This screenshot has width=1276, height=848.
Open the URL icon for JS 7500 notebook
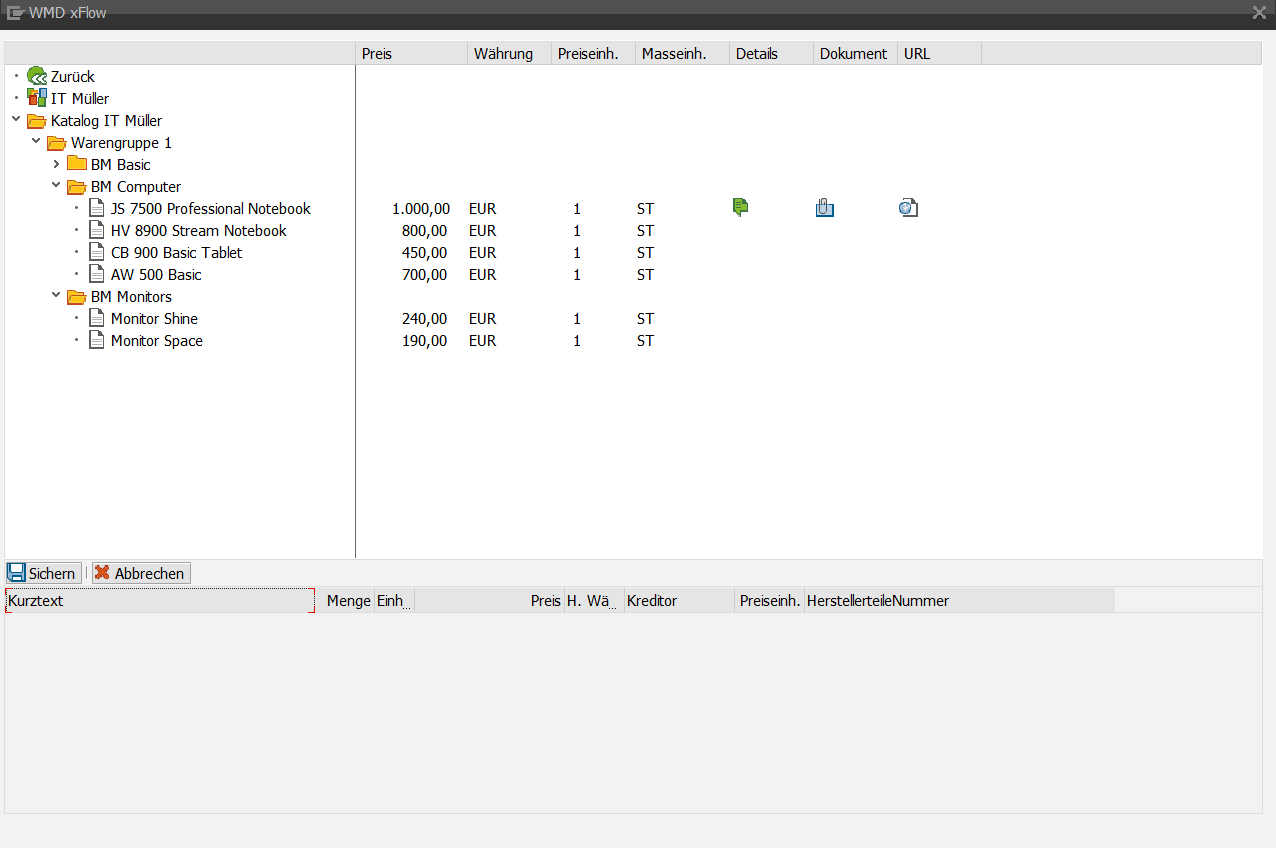coord(908,208)
